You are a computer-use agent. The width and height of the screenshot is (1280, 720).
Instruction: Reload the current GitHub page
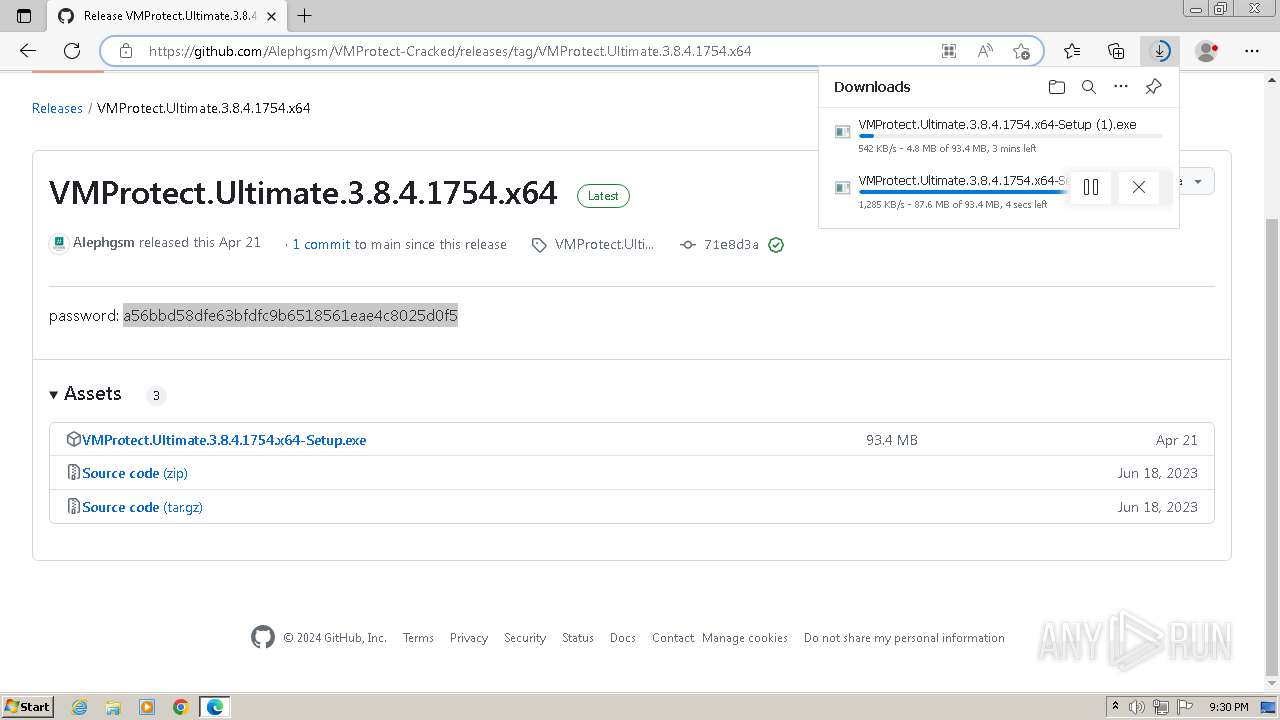tap(72, 51)
